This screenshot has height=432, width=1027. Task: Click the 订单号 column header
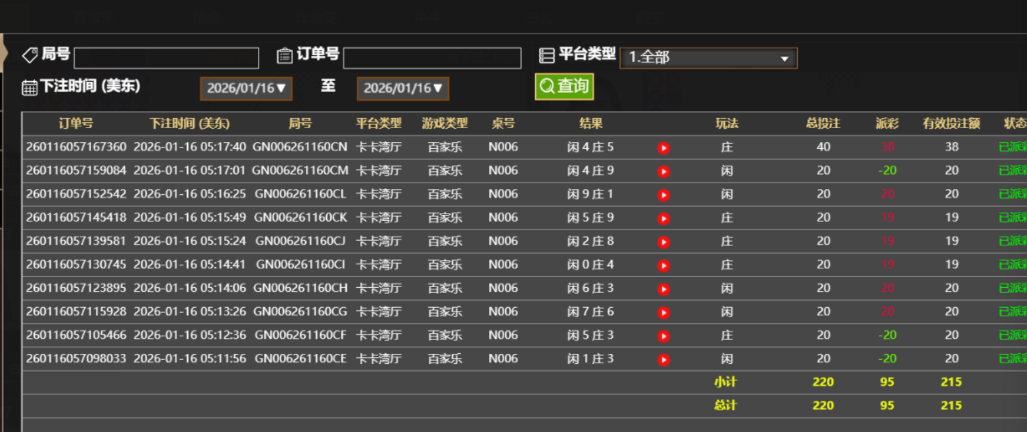(x=76, y=124)
